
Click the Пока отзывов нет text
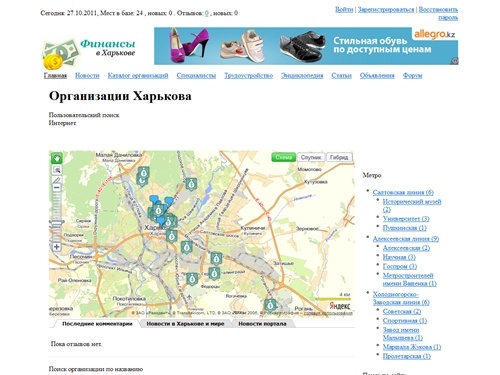pos(77,344)
